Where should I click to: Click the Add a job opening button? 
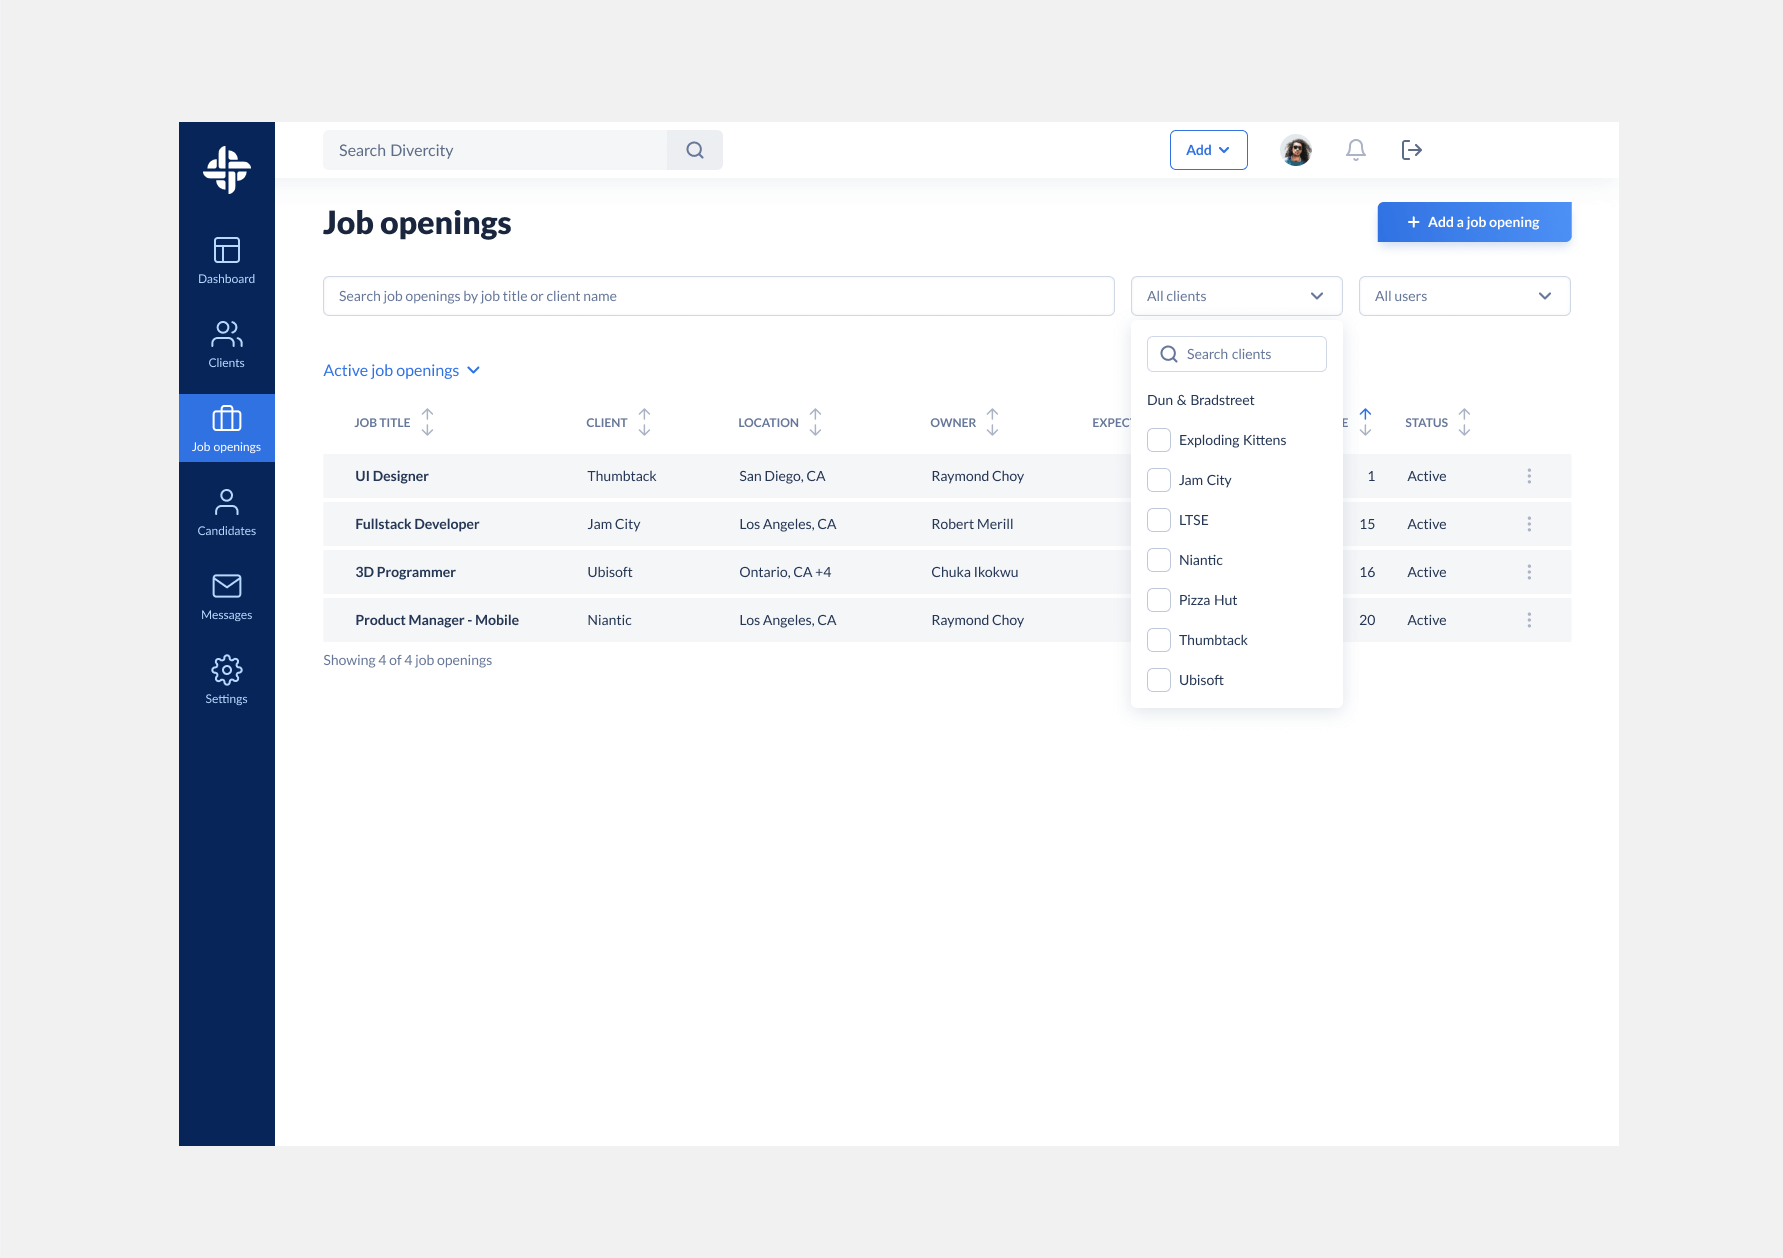click(x=1475, y=222)
